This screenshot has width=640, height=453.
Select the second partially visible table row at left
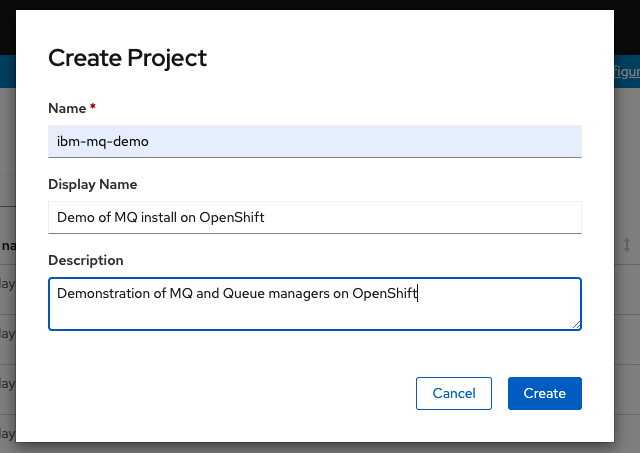7,333
